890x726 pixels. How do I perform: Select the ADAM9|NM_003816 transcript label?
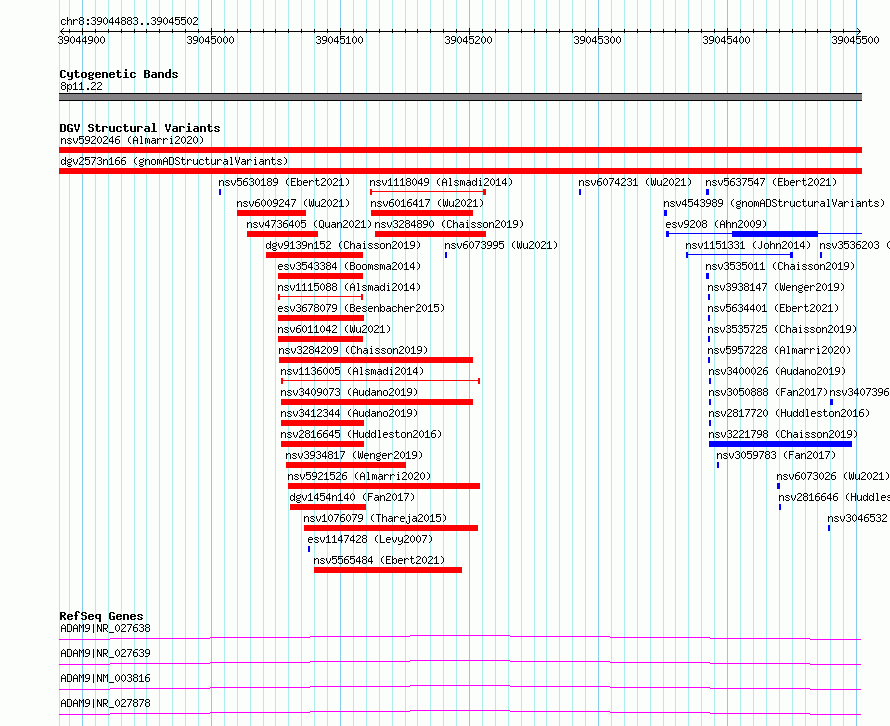[106, 678]
